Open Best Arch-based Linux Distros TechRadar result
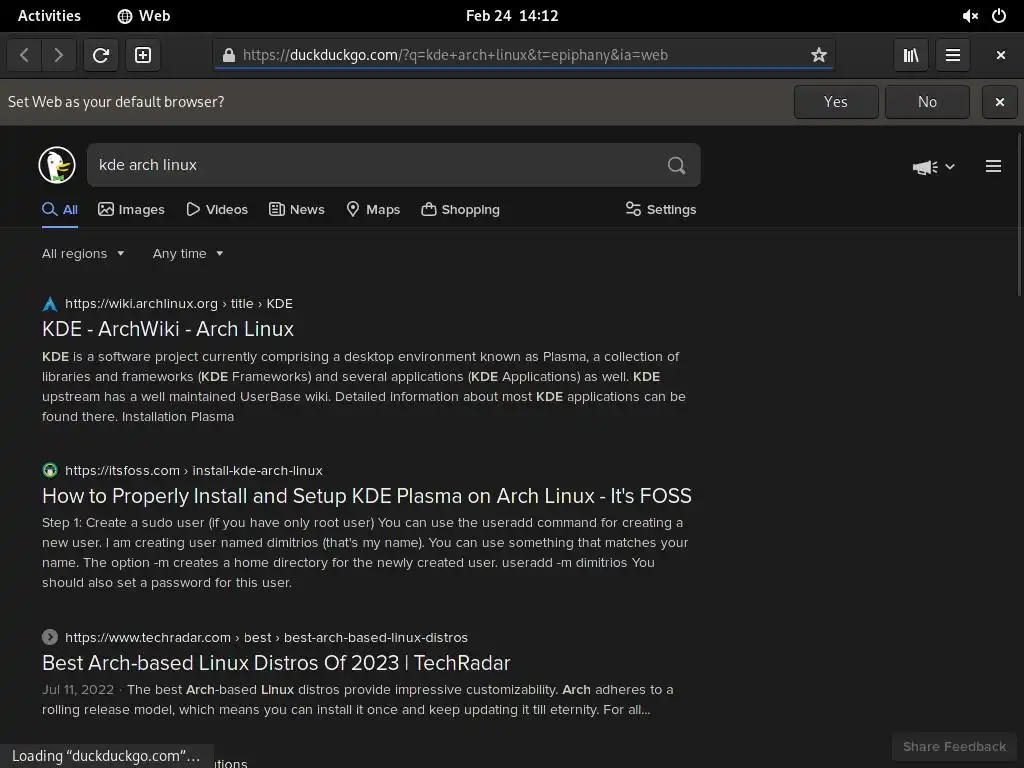 pos(276,663)
